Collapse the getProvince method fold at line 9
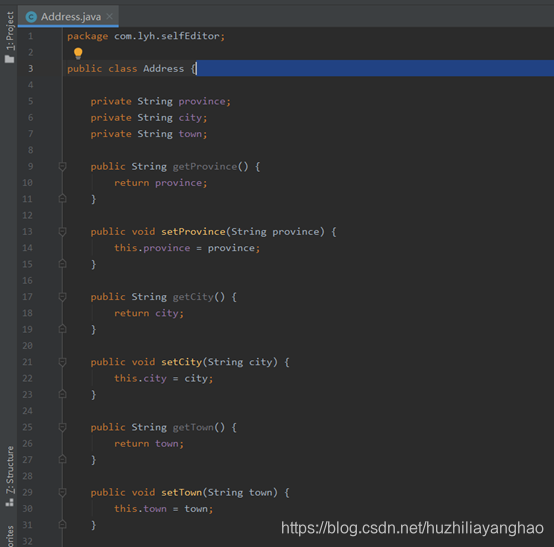Image resolution: width=554 pixels, height=547 pixels. [x=62, y=166]
